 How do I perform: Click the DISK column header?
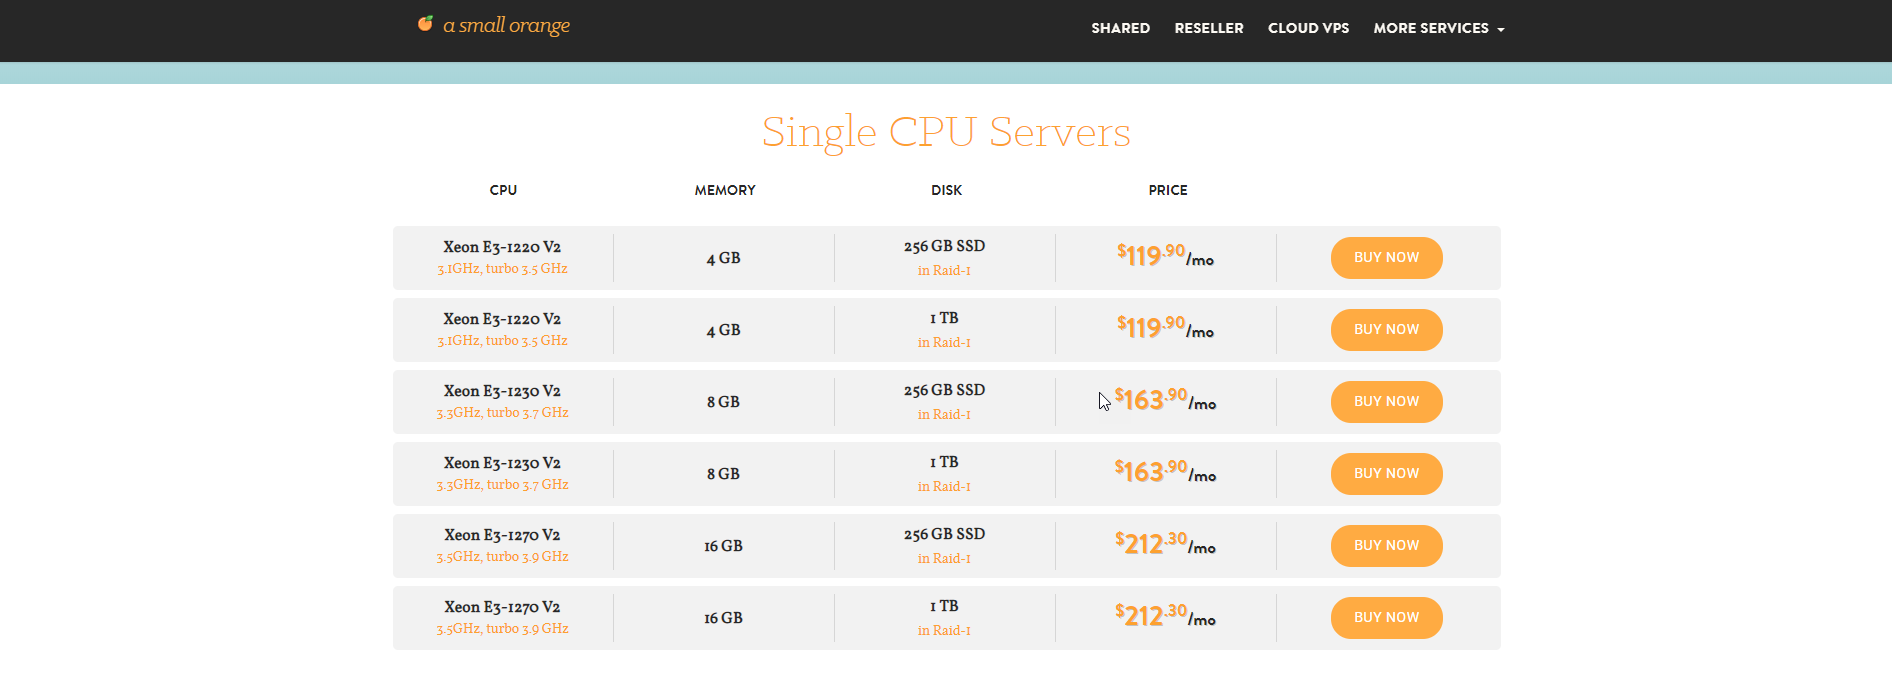pos(946,190)
